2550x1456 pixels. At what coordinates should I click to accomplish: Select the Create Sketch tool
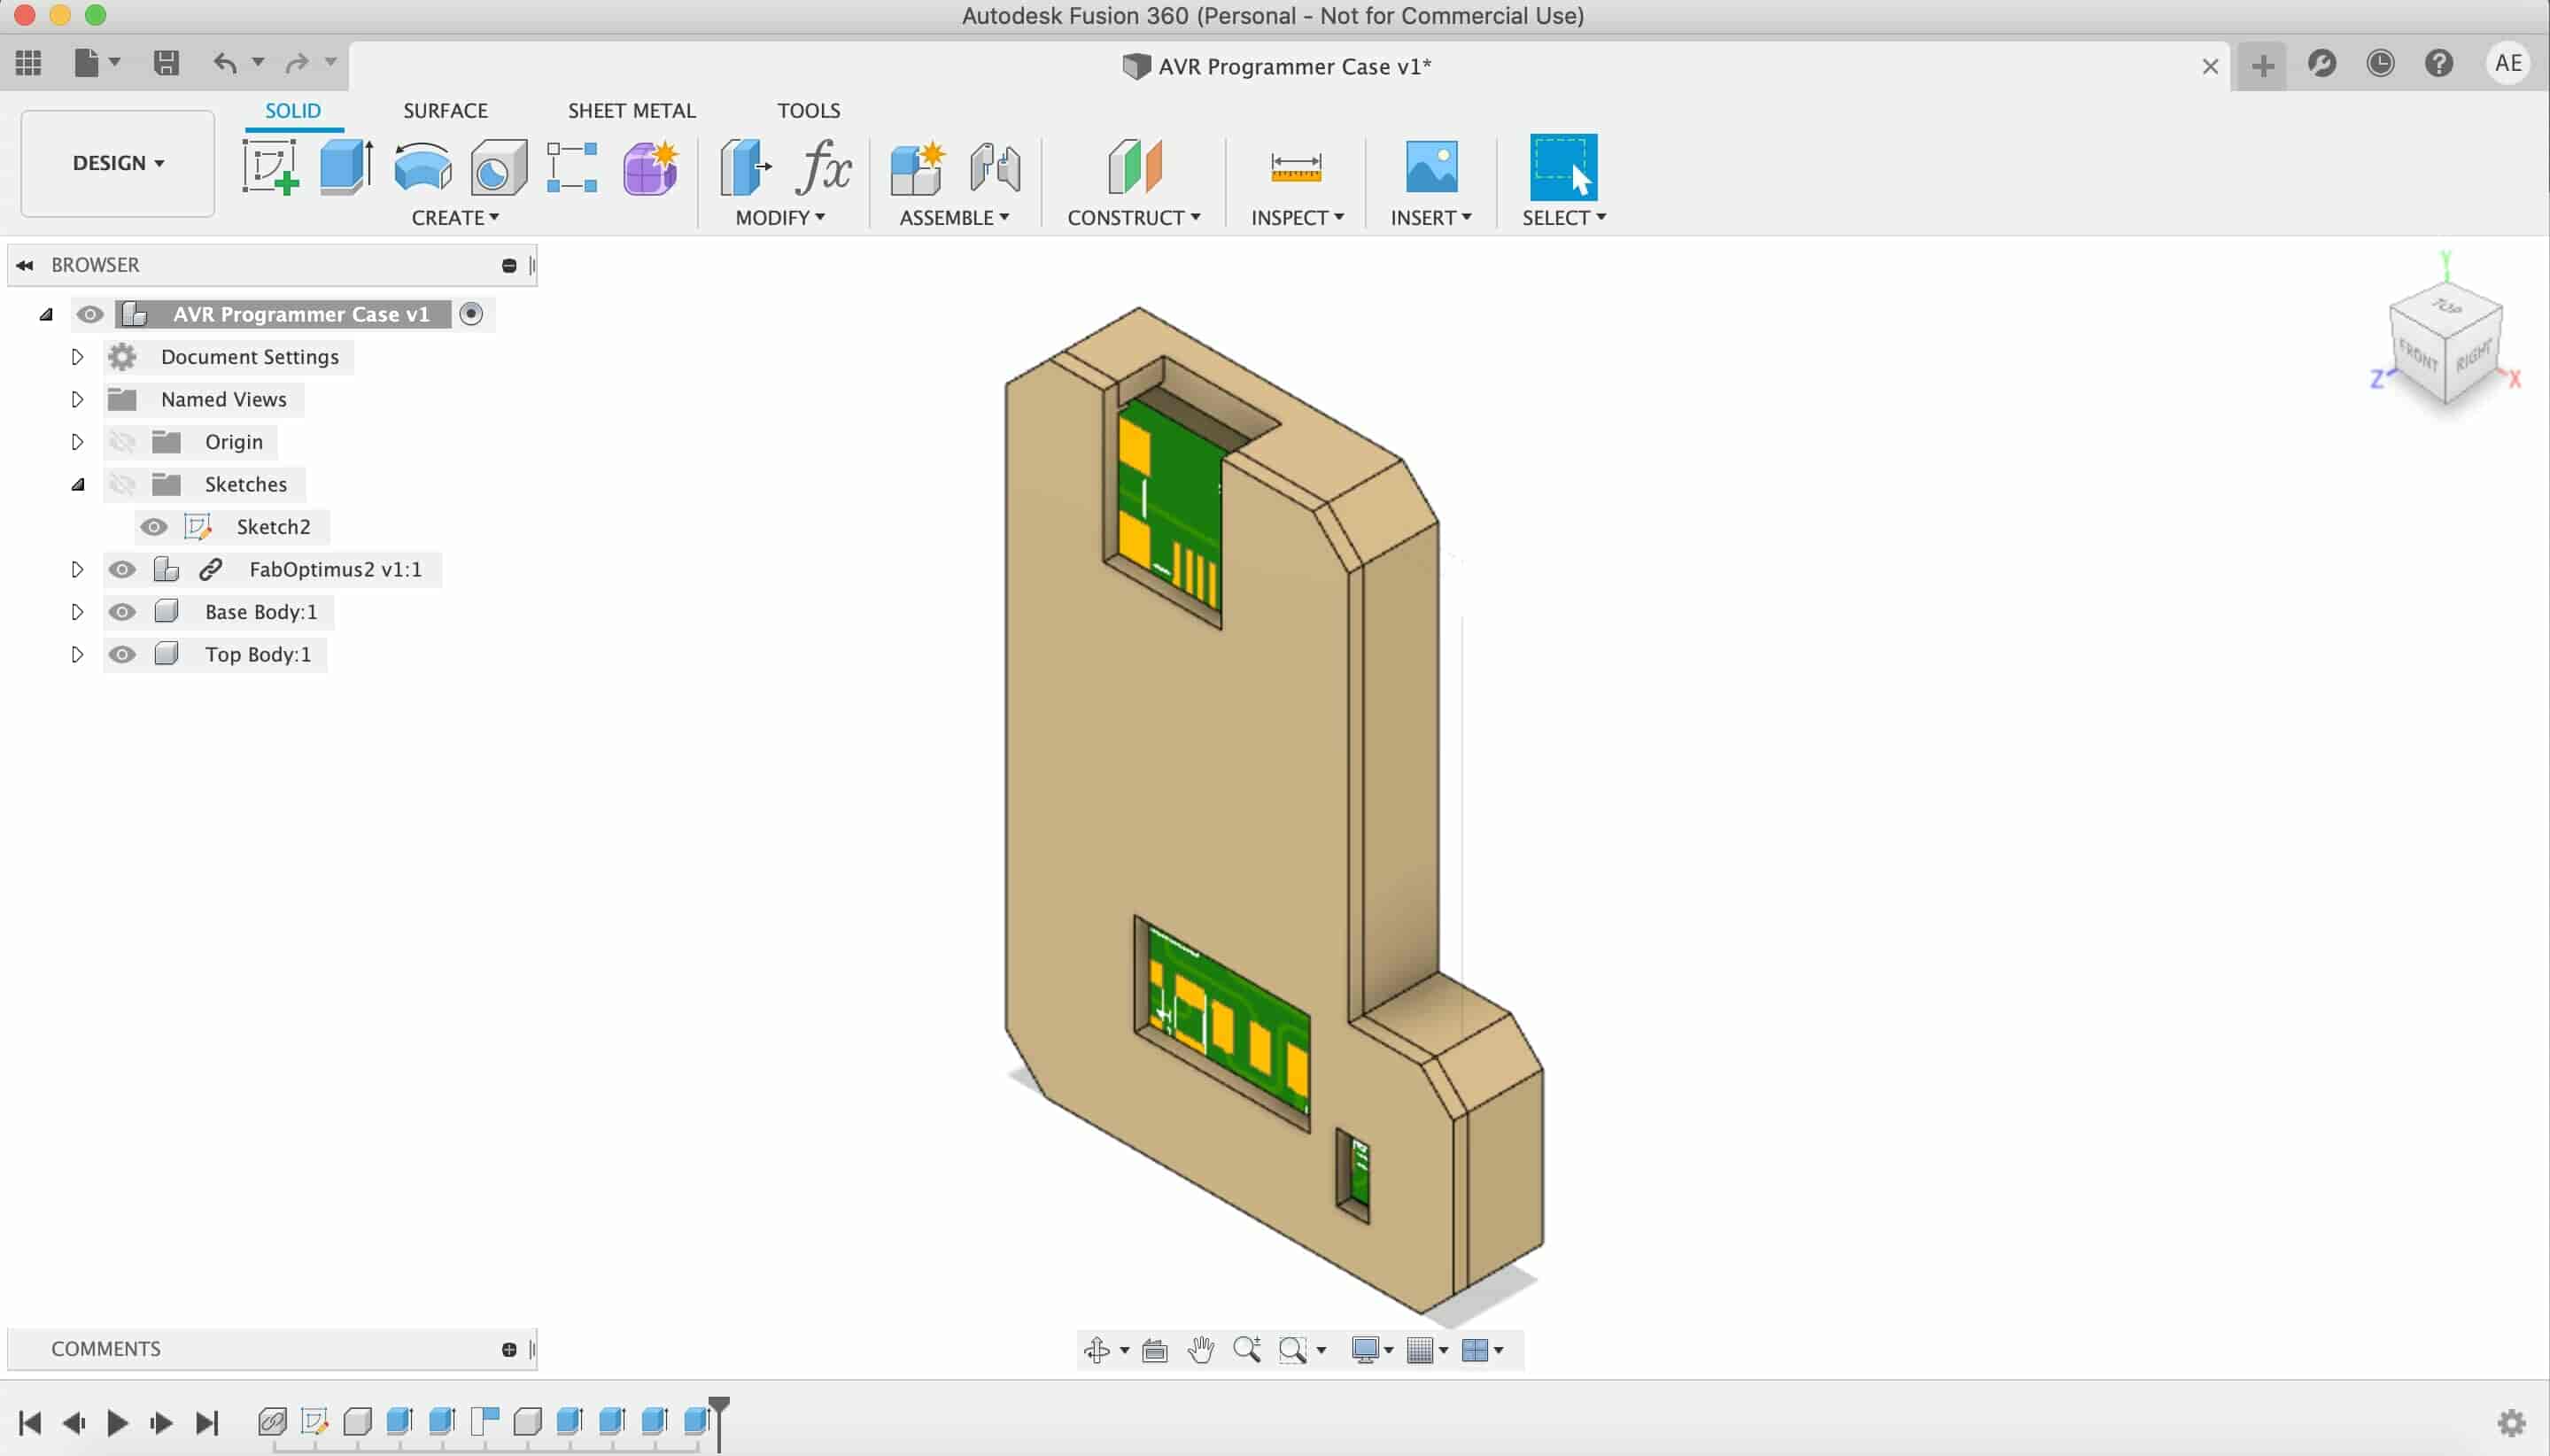pos(270,166)
